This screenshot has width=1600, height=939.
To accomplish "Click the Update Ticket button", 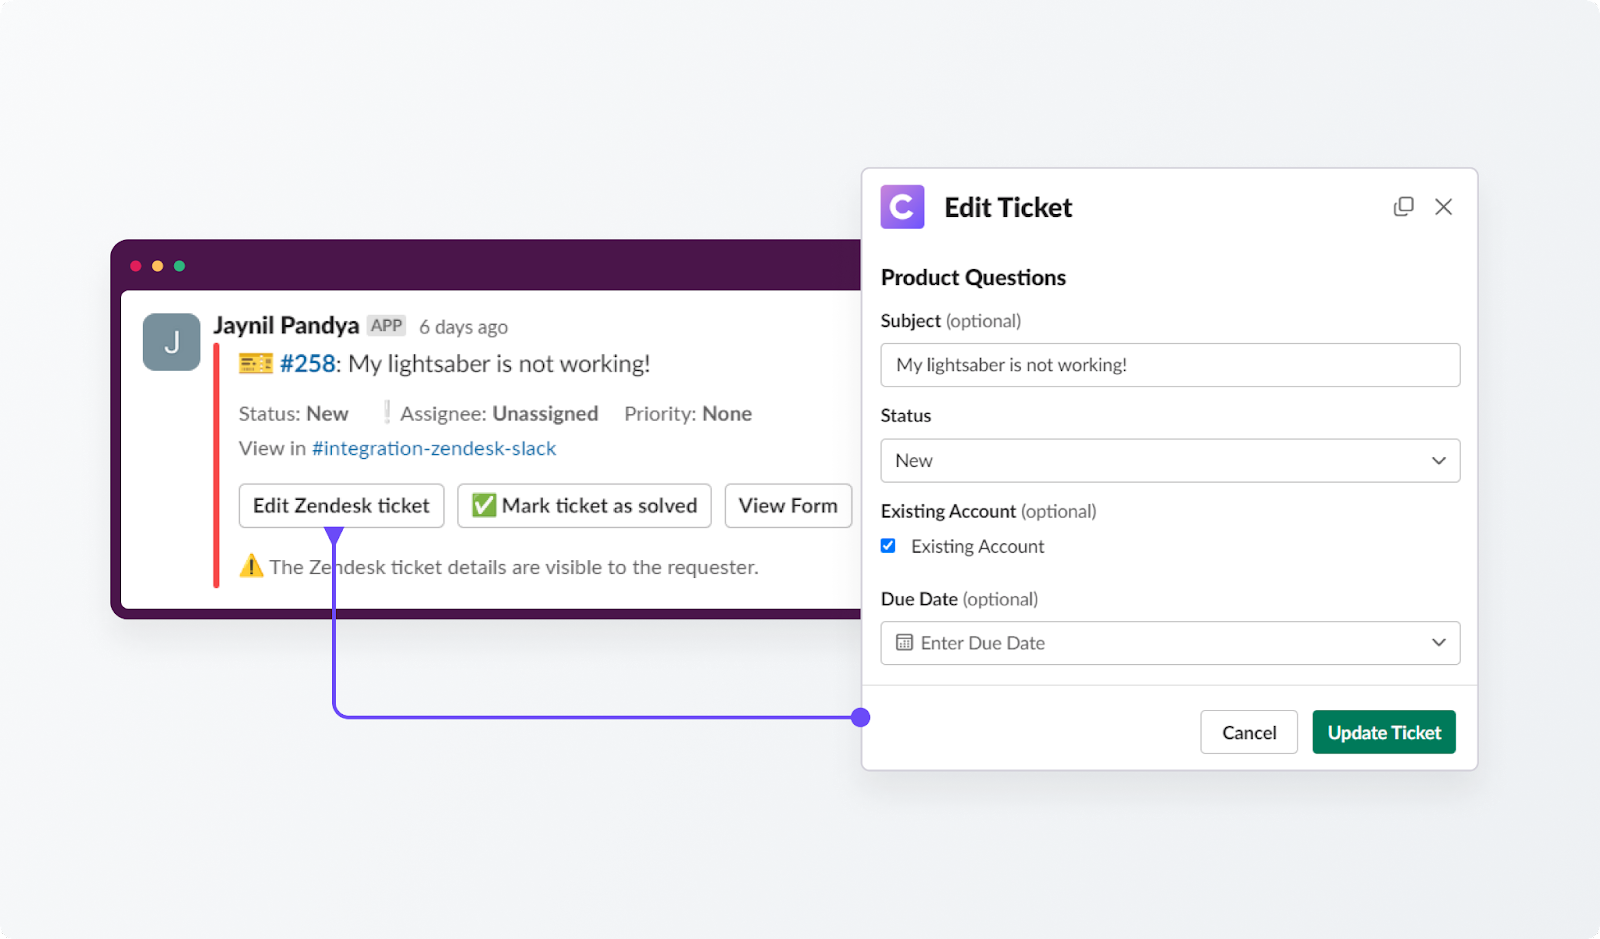I will (x=1384, y=732).
